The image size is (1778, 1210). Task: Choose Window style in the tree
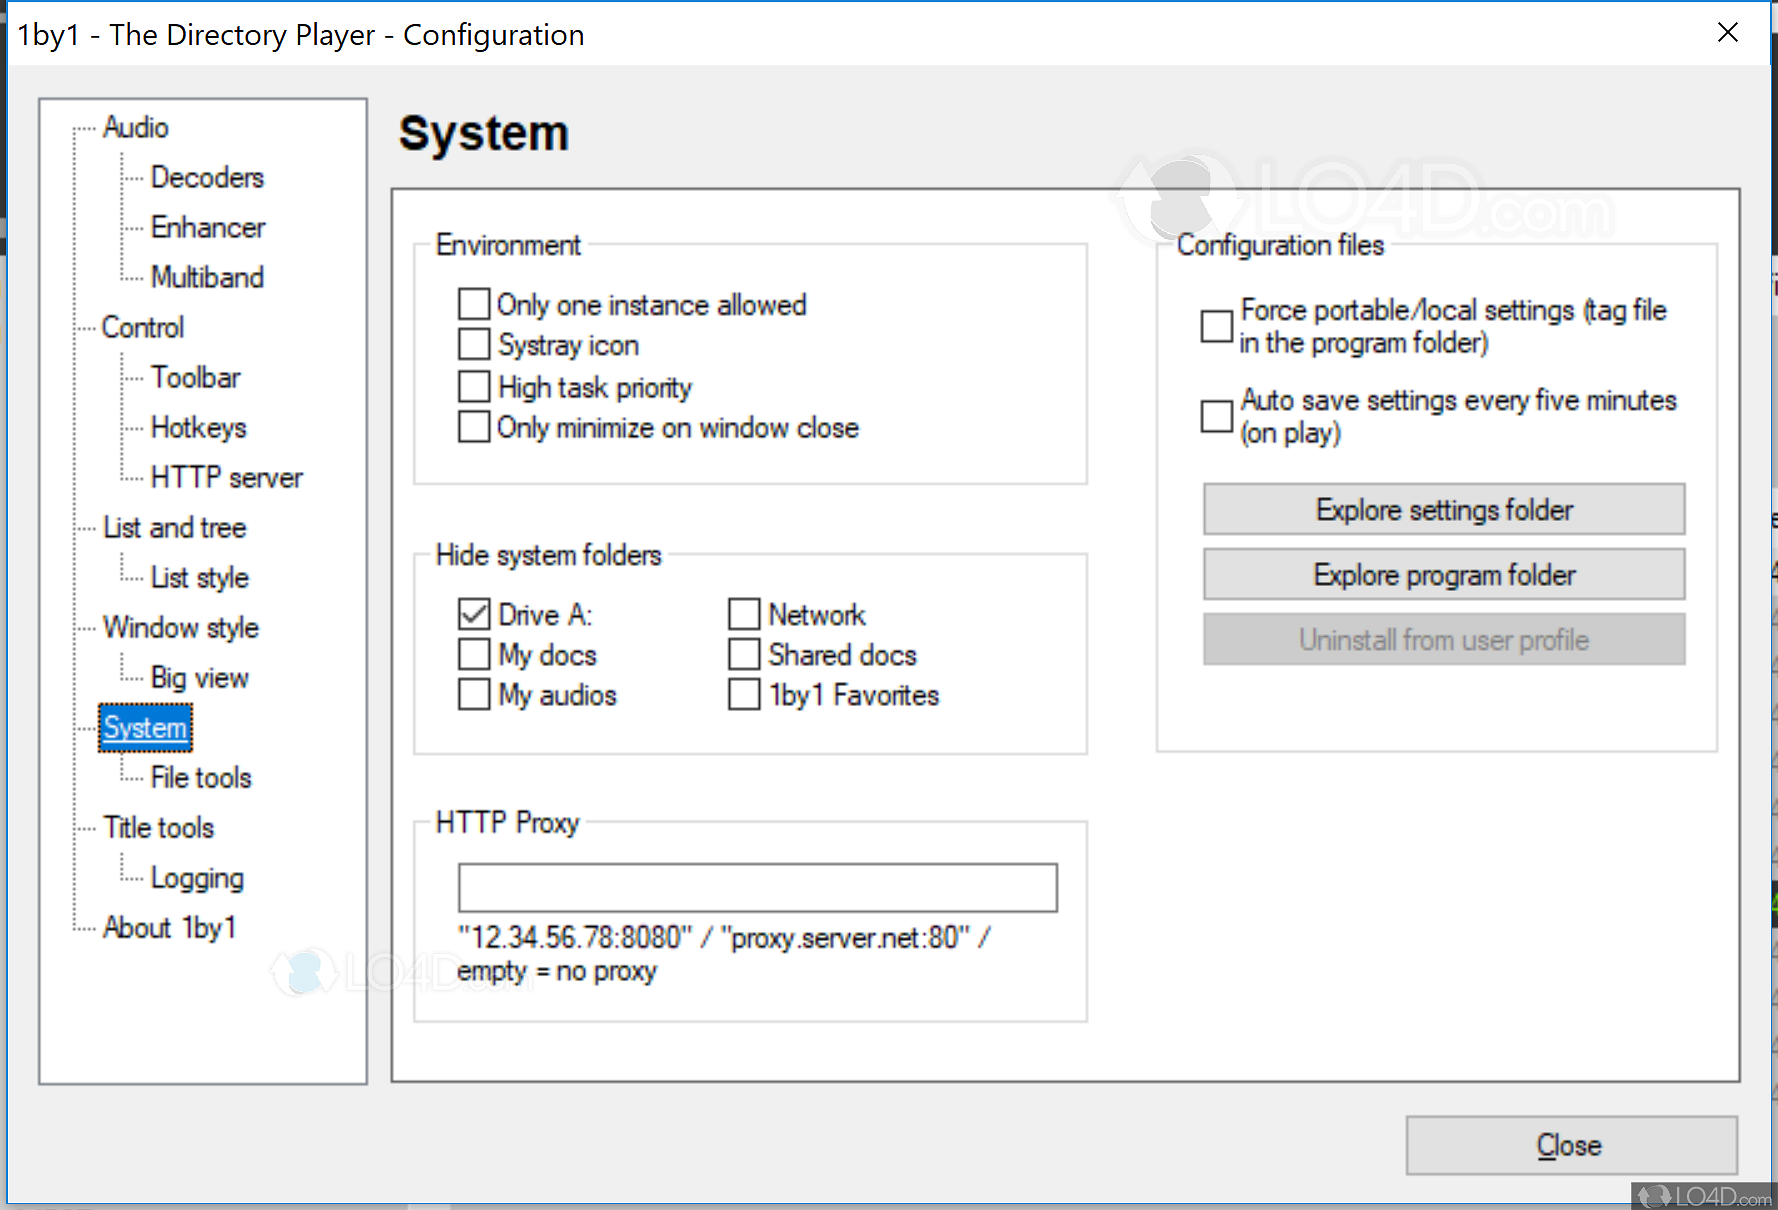[x=181, y=628]
